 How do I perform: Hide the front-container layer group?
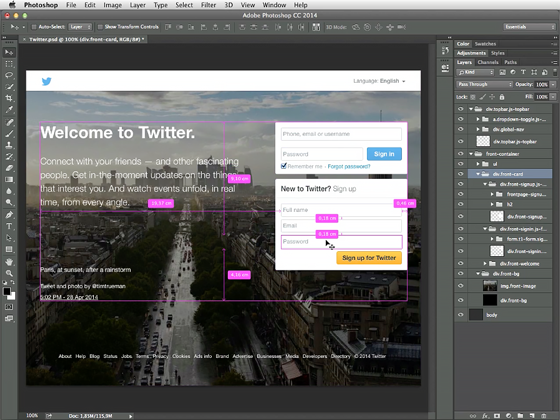460,154
